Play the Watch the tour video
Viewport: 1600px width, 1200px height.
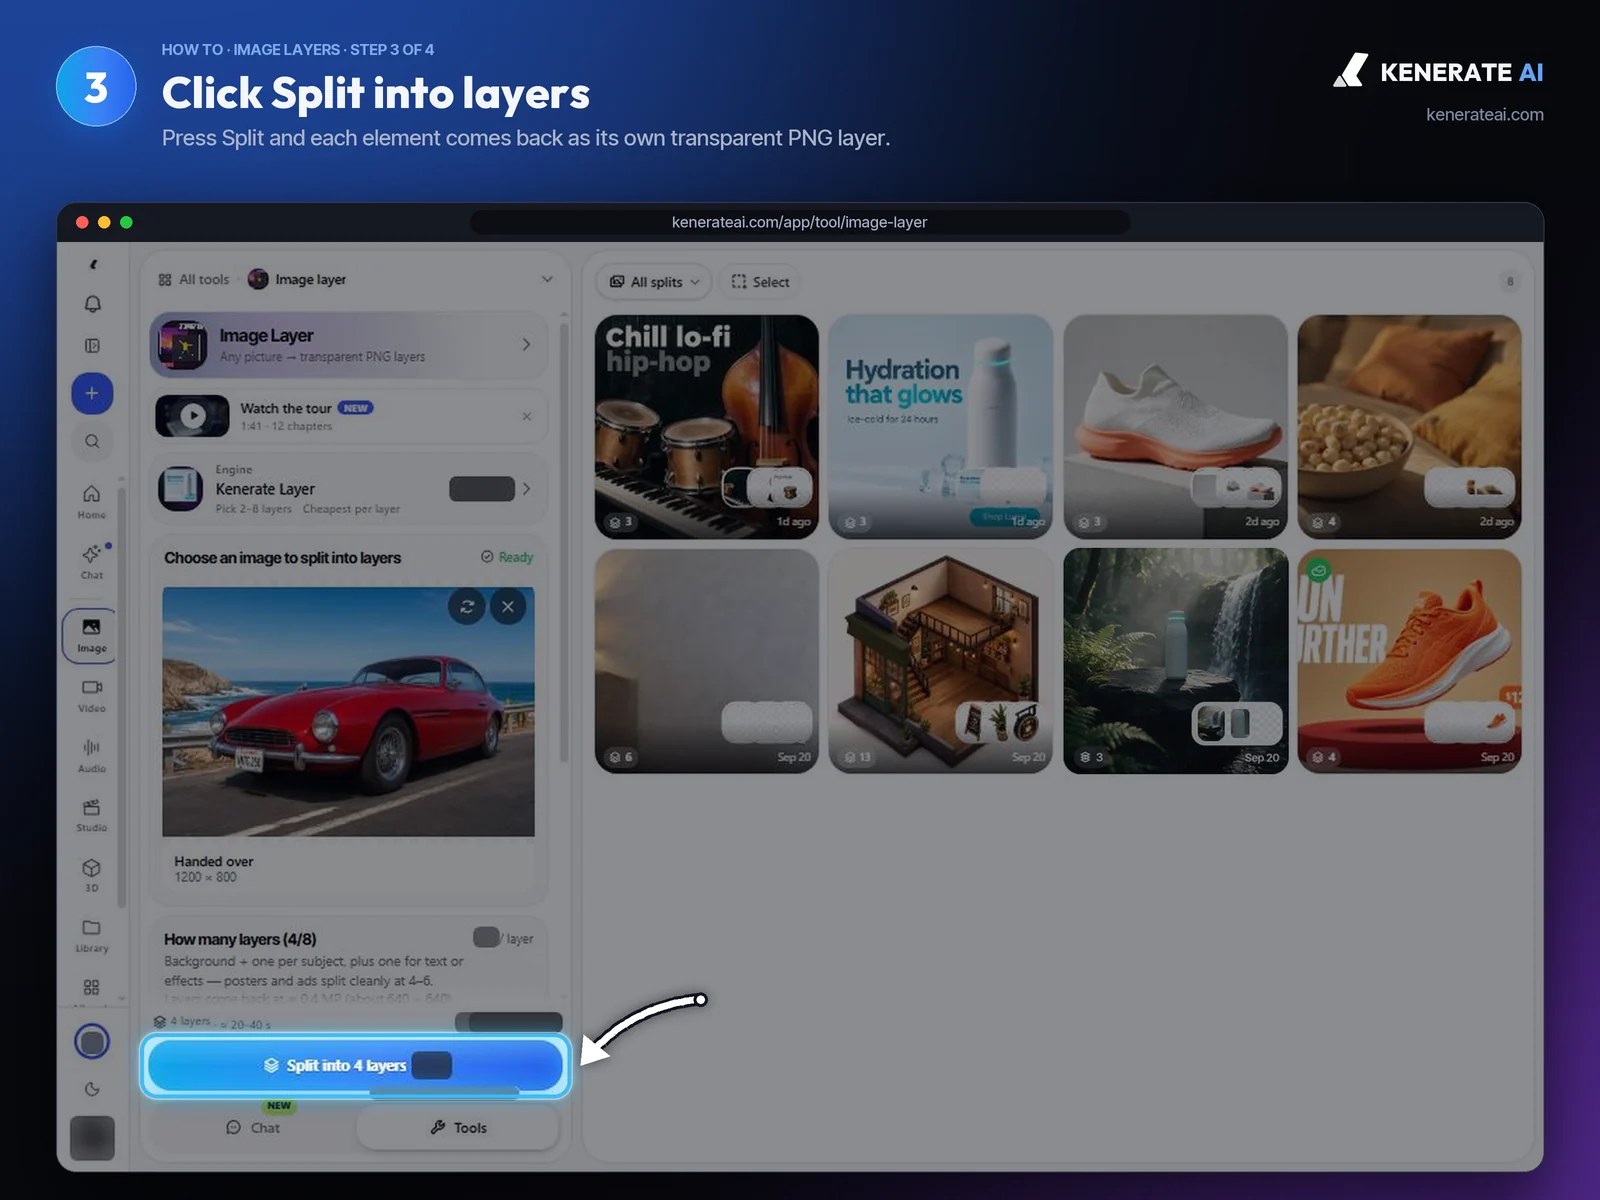[192, 416]
